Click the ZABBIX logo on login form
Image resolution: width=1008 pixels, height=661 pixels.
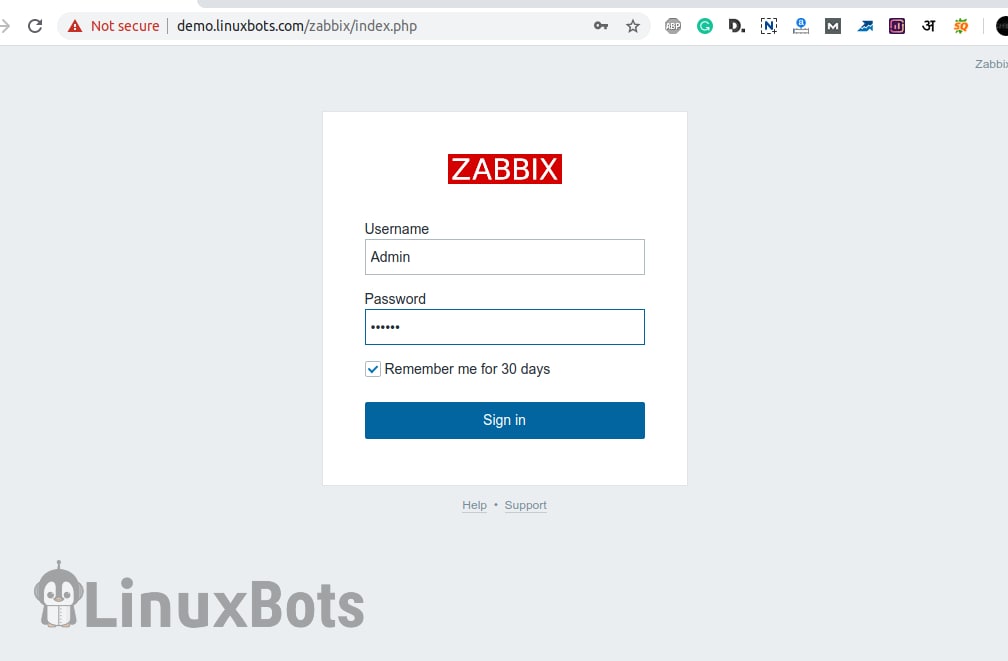click(x=504, y=169)
